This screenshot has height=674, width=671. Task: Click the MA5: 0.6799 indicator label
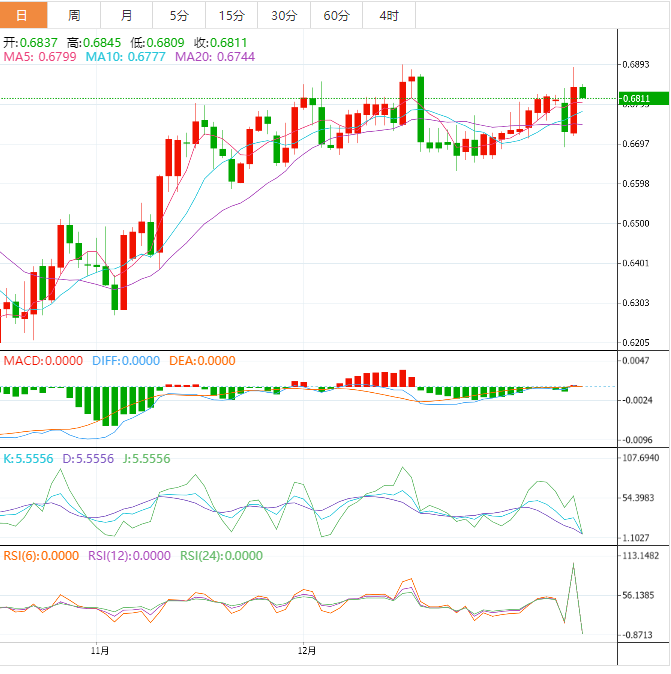40,57
